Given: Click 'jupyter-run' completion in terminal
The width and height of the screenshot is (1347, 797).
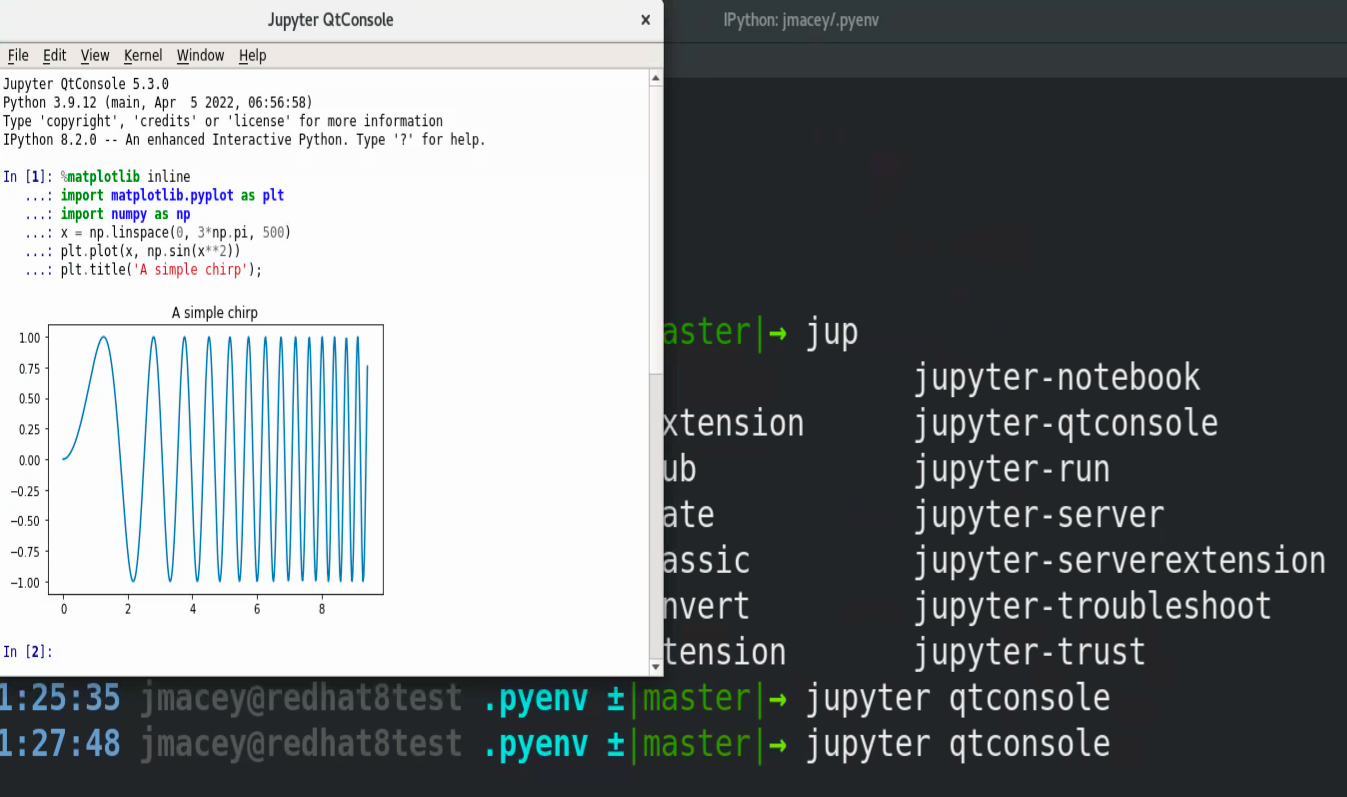Looking at the screenshot, I should click(1012, 469).
